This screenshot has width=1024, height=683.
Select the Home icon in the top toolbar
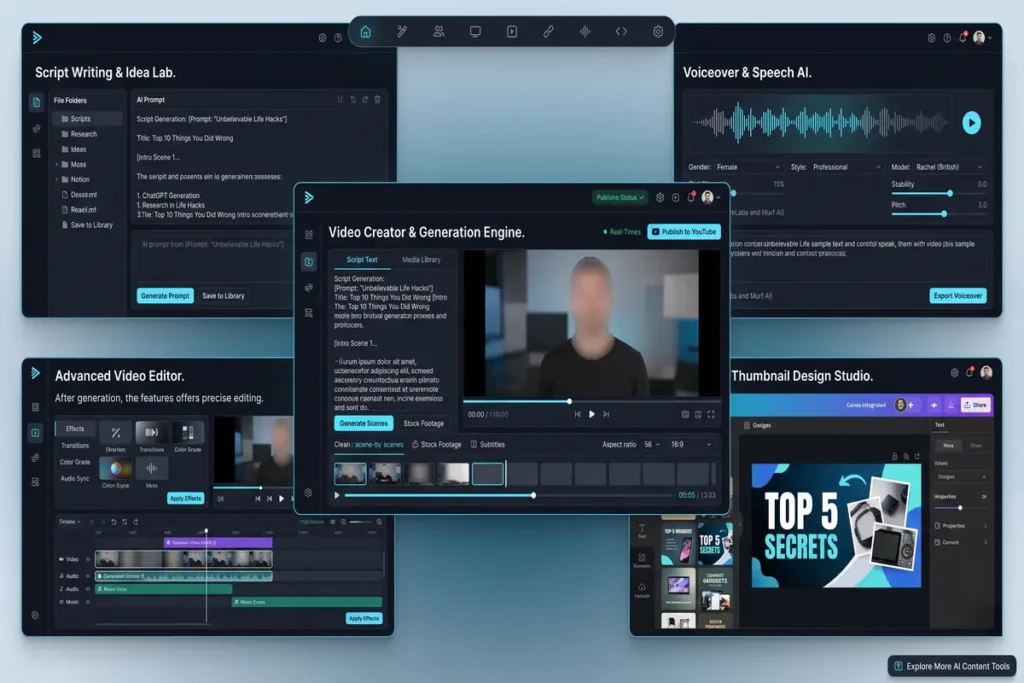tap(366, 31)
